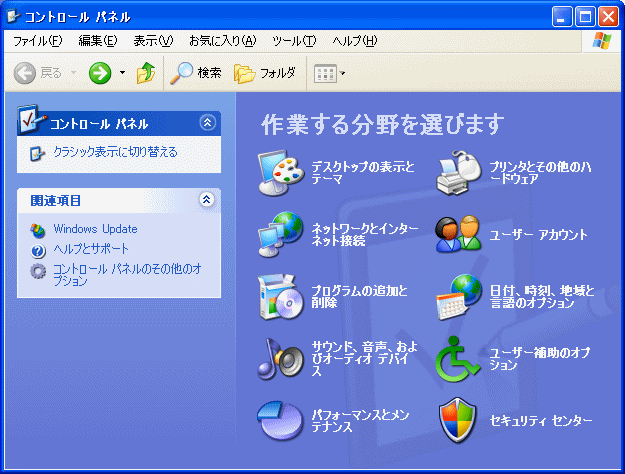Image resolution: width=625 pixels, height=474 pixels.
Task: Open the ヘルプ(H) menu
Action: coord(355,41)
